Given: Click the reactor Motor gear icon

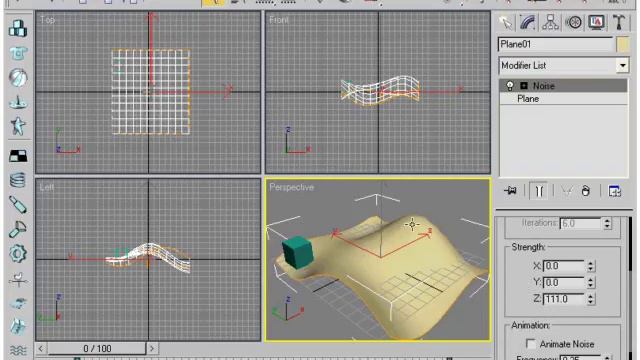Looking at the screenshot, I should [x=18, y=254].
